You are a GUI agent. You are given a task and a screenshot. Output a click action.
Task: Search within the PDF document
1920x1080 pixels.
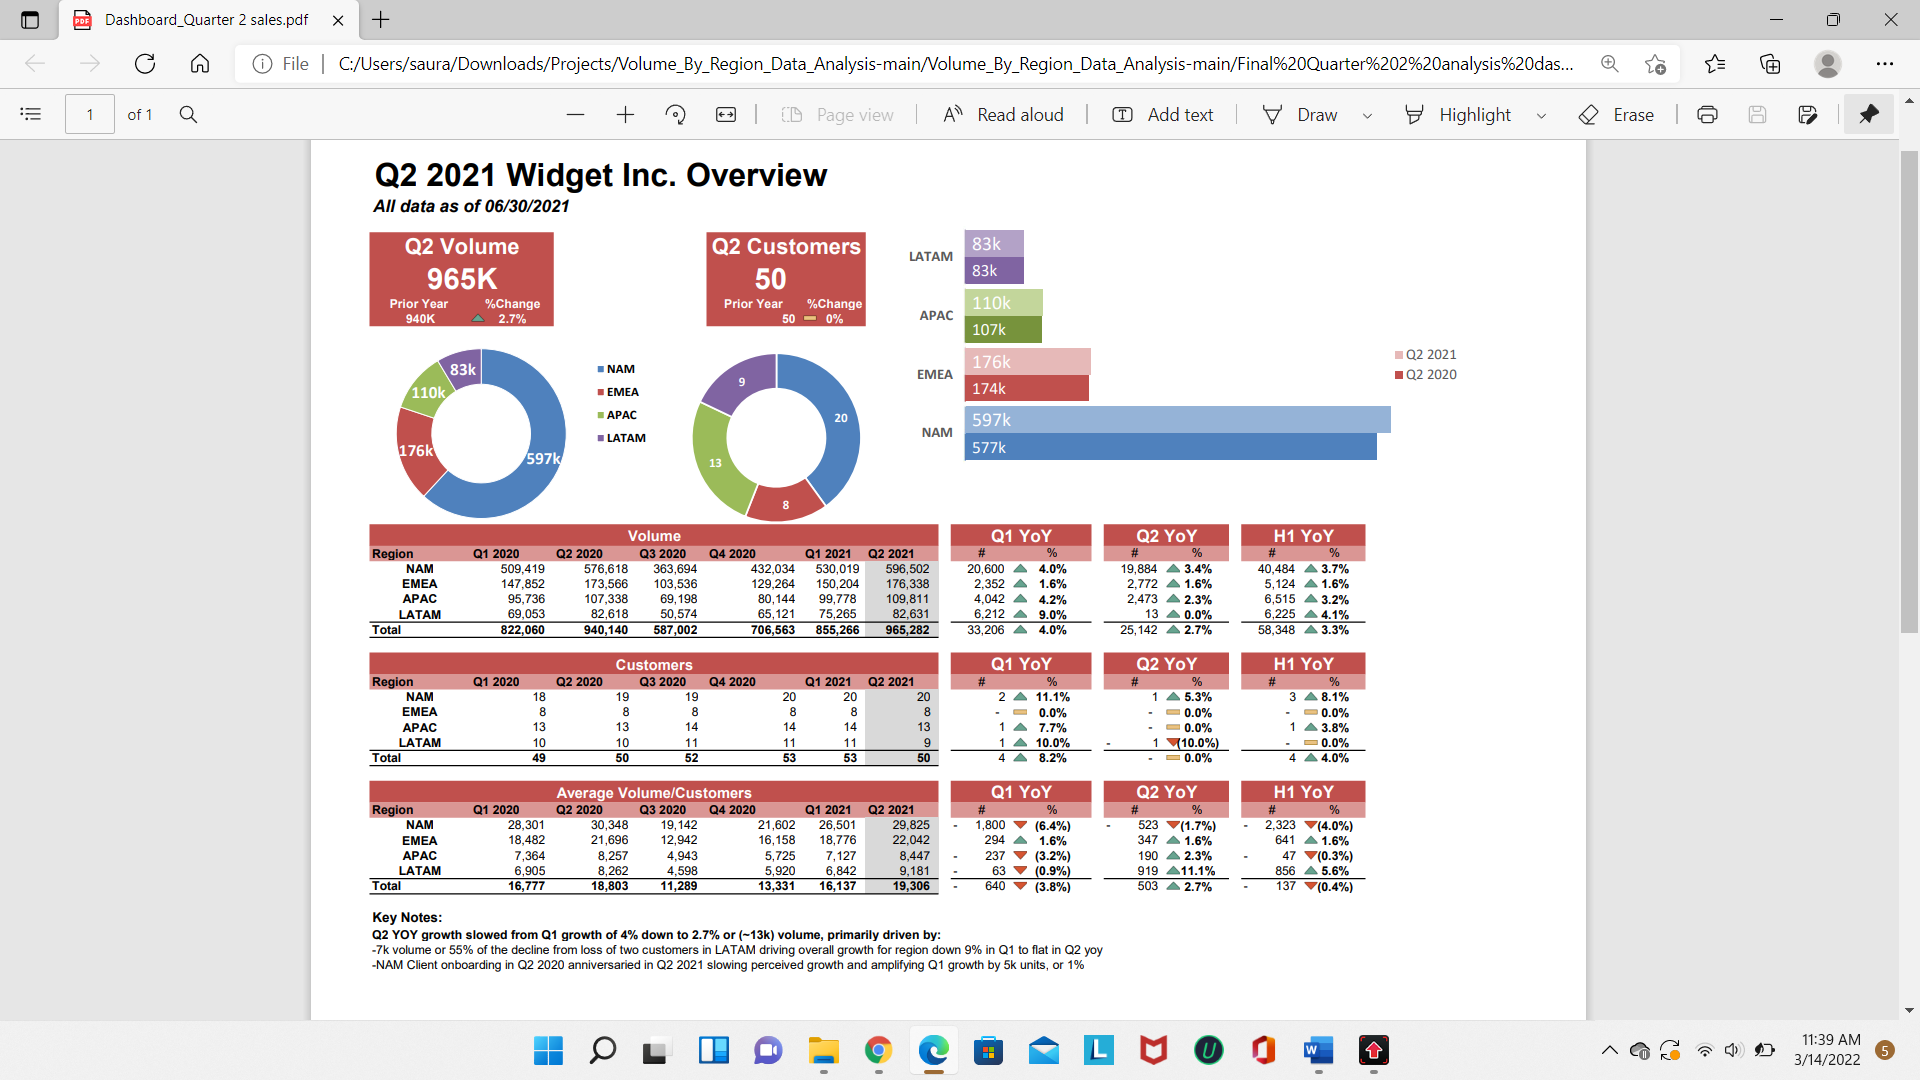point(189,114)
